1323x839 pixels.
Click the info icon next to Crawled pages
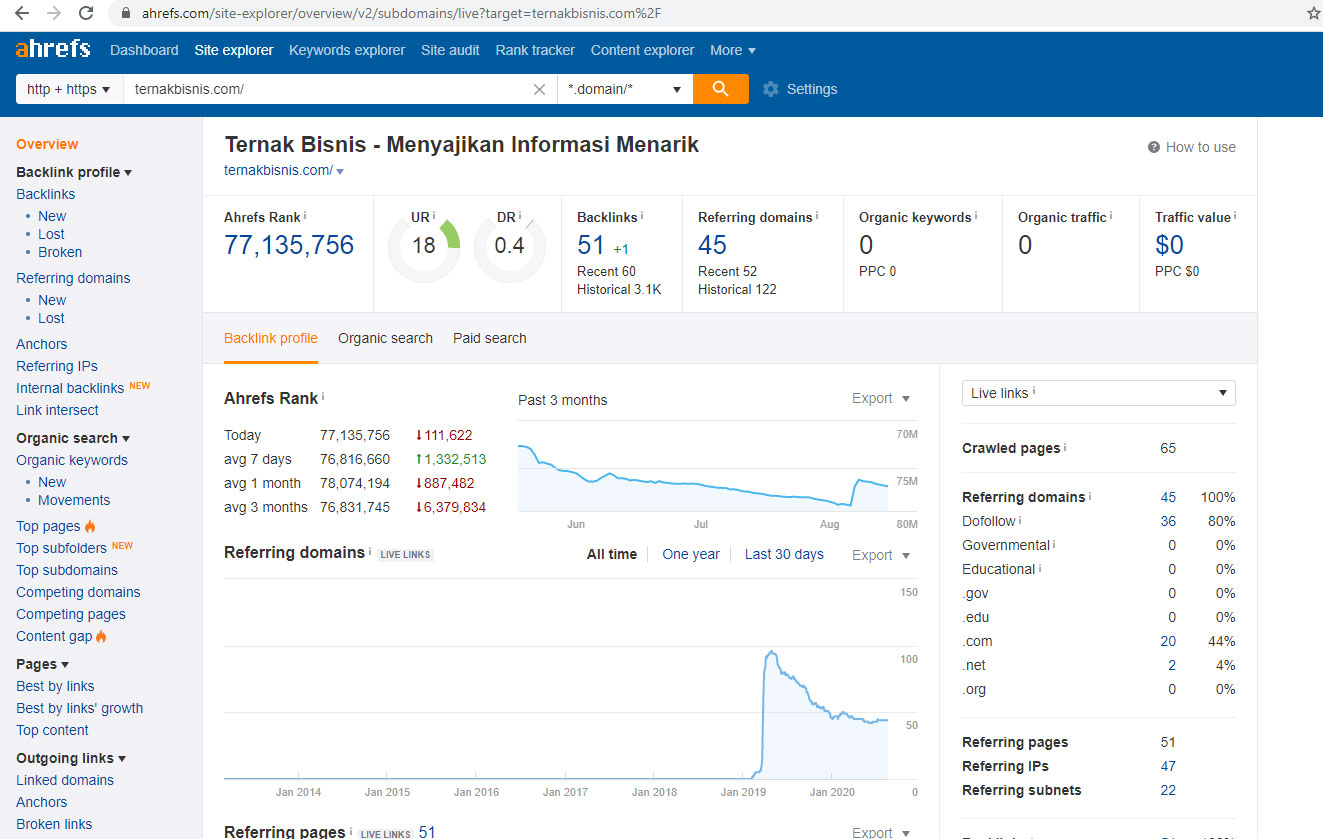1065,447
